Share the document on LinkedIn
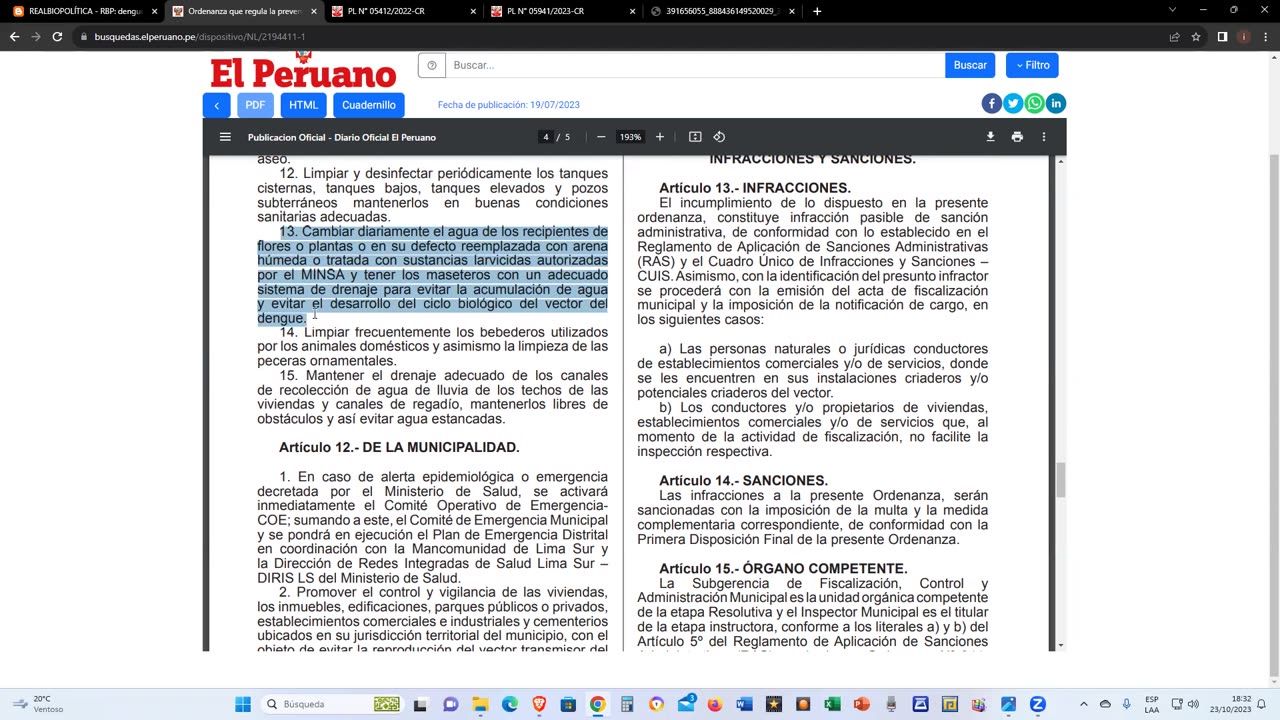The image size is (1280, 720). pyautogui.click(x=1056, y=104)
